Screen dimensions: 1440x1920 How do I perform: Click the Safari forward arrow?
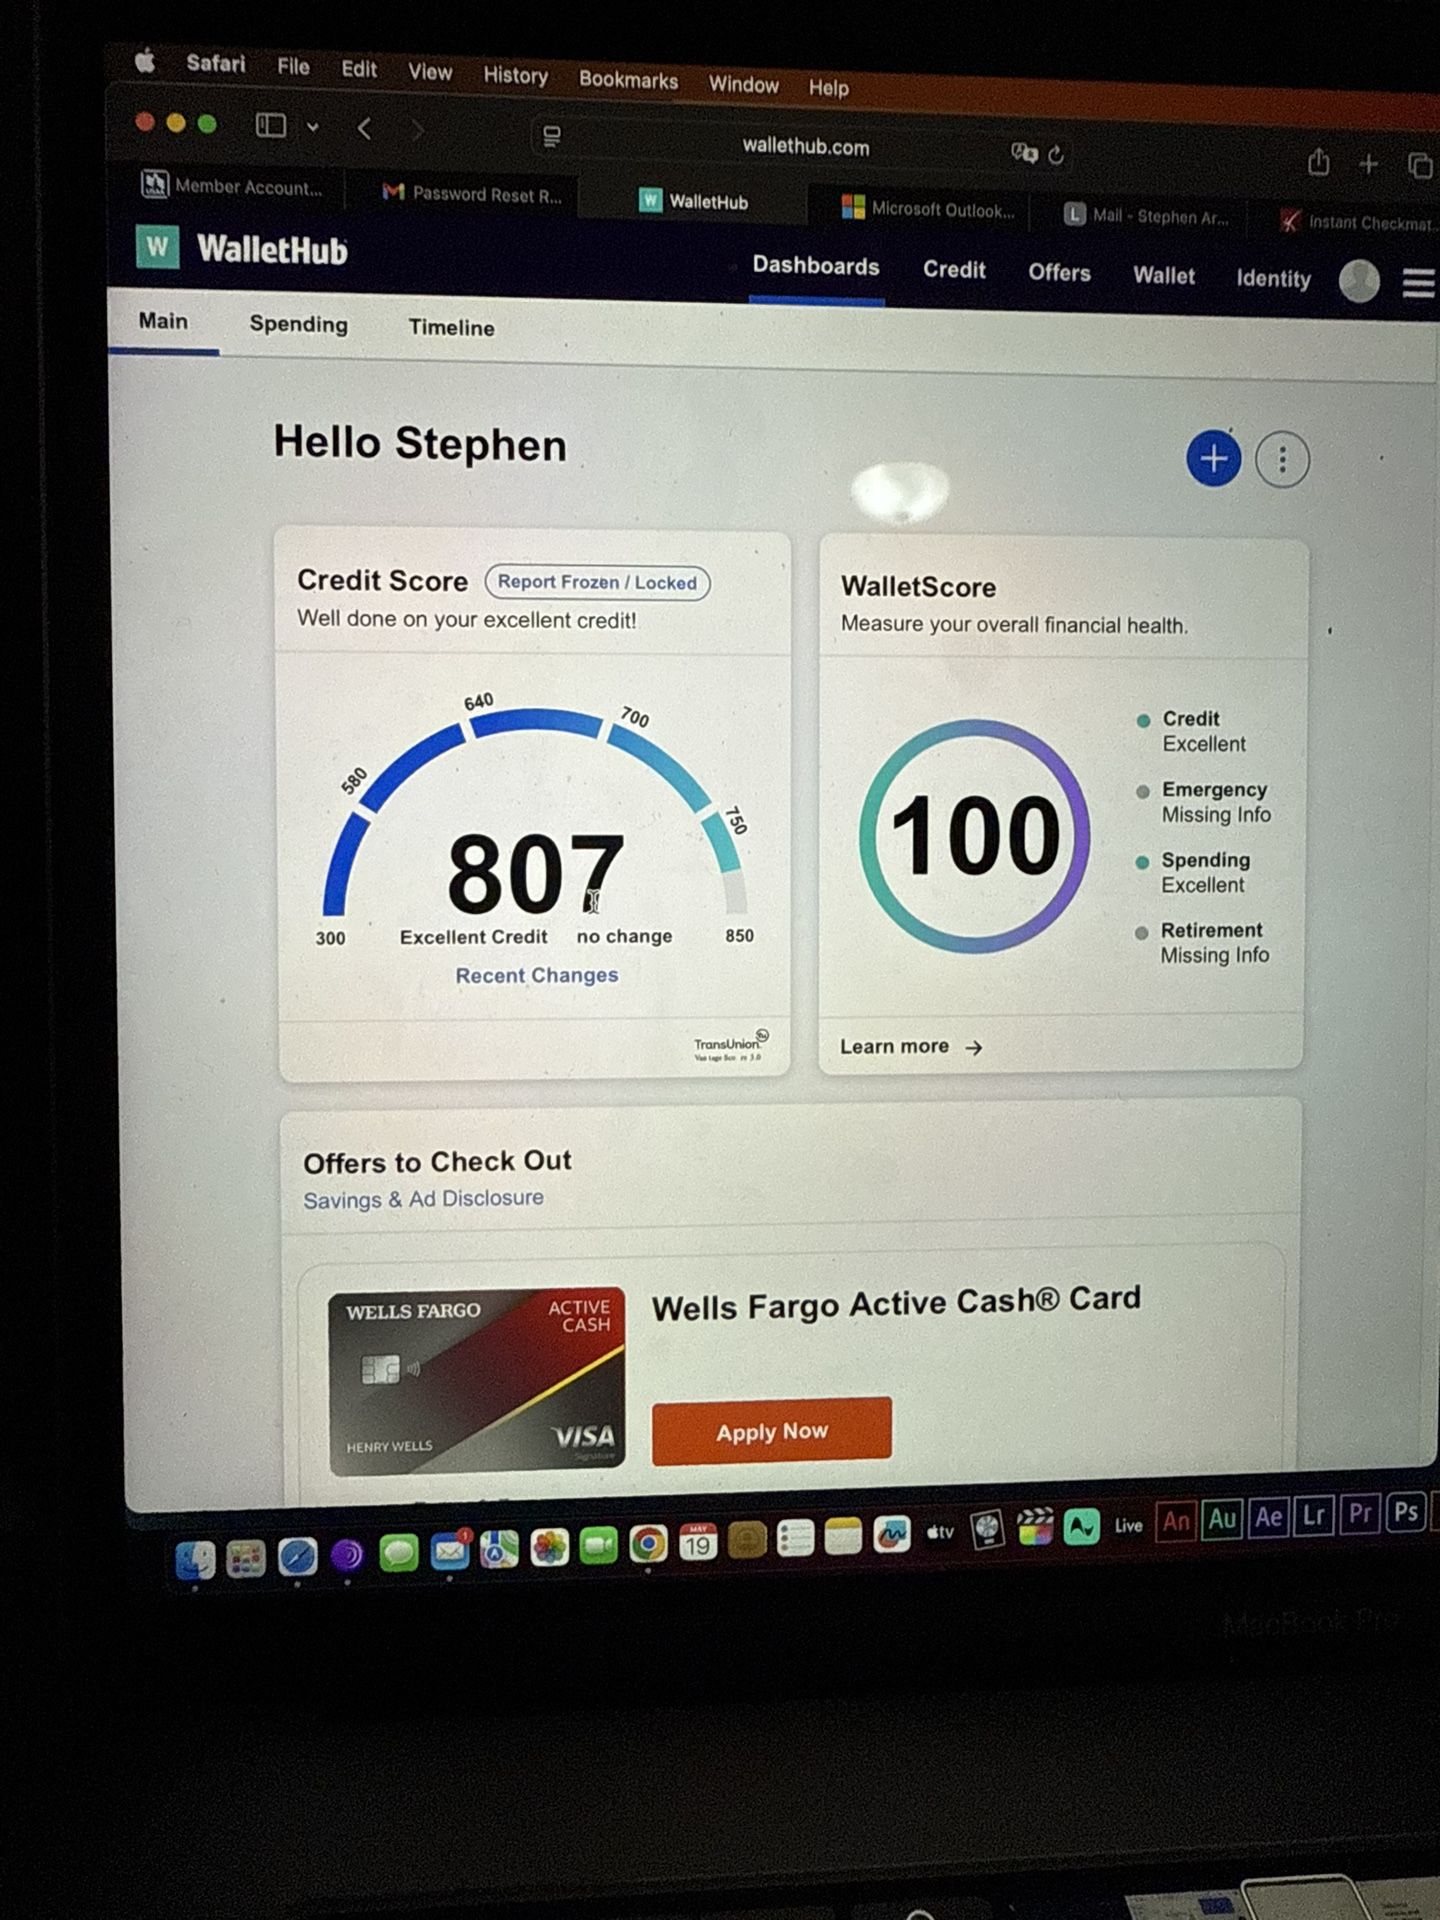[x=417, y=131]
